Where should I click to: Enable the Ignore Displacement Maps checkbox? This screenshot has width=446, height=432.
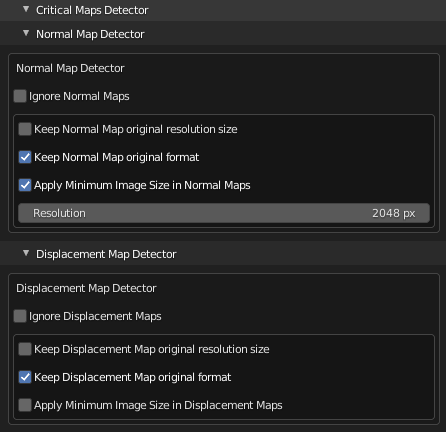(x=20, y=316)
